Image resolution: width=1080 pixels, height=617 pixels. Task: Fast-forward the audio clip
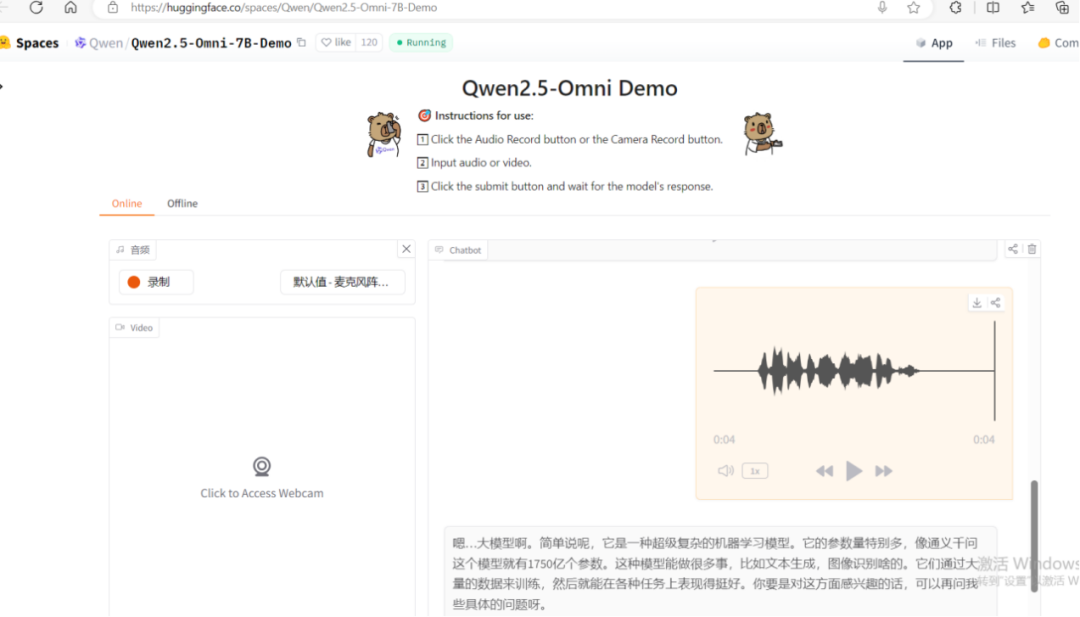tap(884, 471)
